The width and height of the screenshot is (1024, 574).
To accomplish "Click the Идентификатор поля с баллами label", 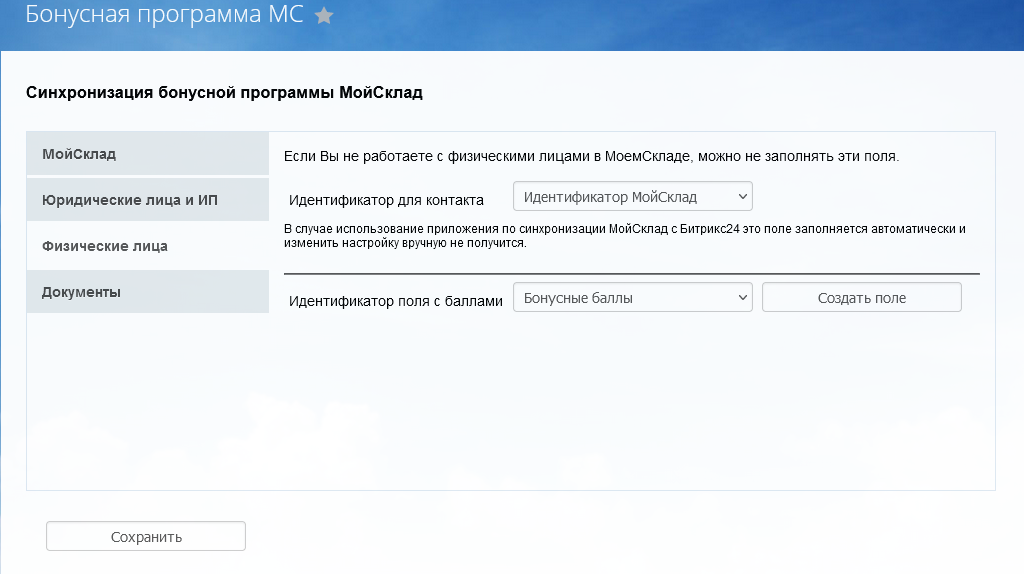I will pos(395,300).
